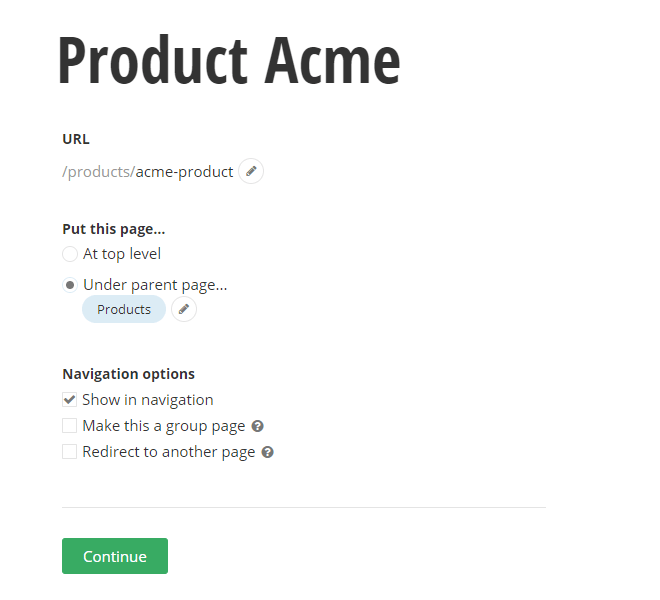Click the '/products/' URL path prefix
660x600 pixels.
coord(98,172)
